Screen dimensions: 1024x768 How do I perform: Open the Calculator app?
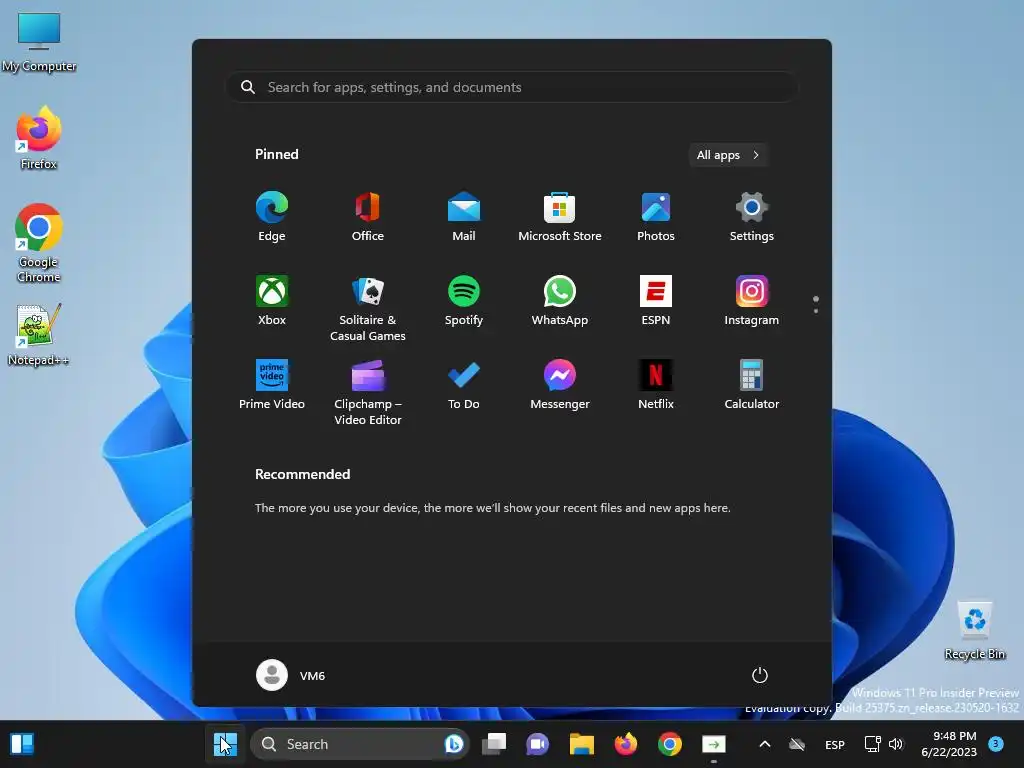point(752,385)
